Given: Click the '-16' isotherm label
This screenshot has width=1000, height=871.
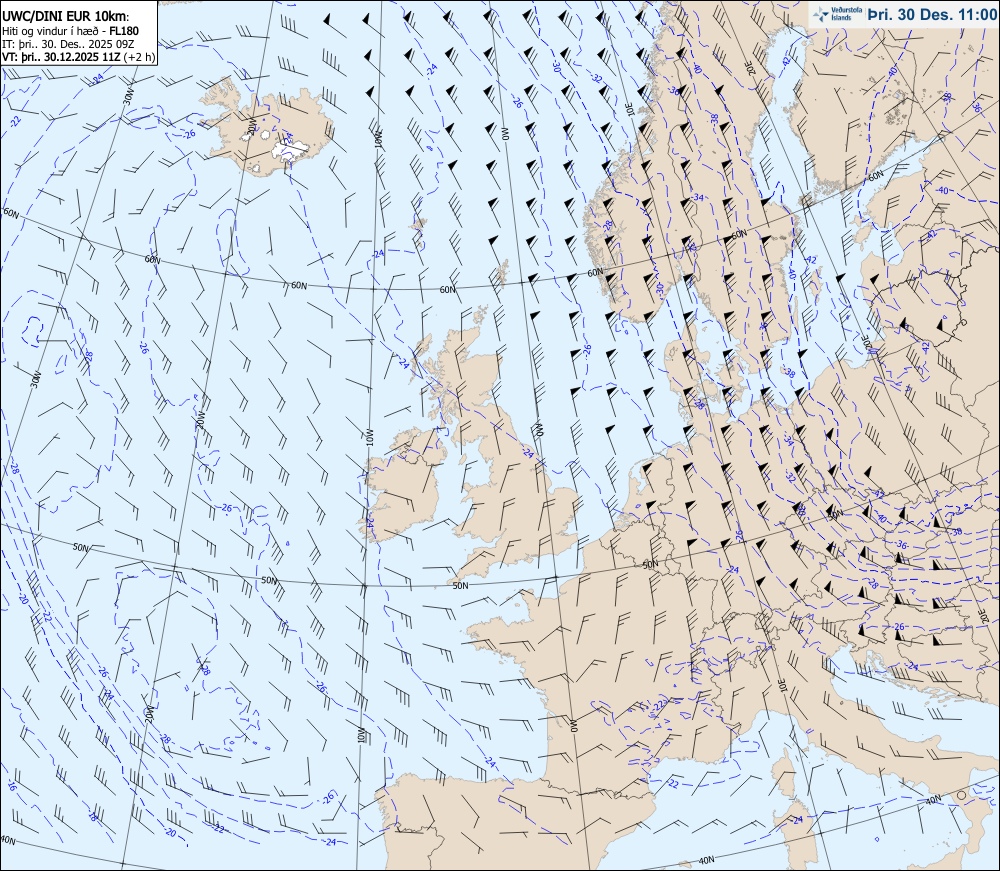Looking at the screenshot, I should click(11, 786).
